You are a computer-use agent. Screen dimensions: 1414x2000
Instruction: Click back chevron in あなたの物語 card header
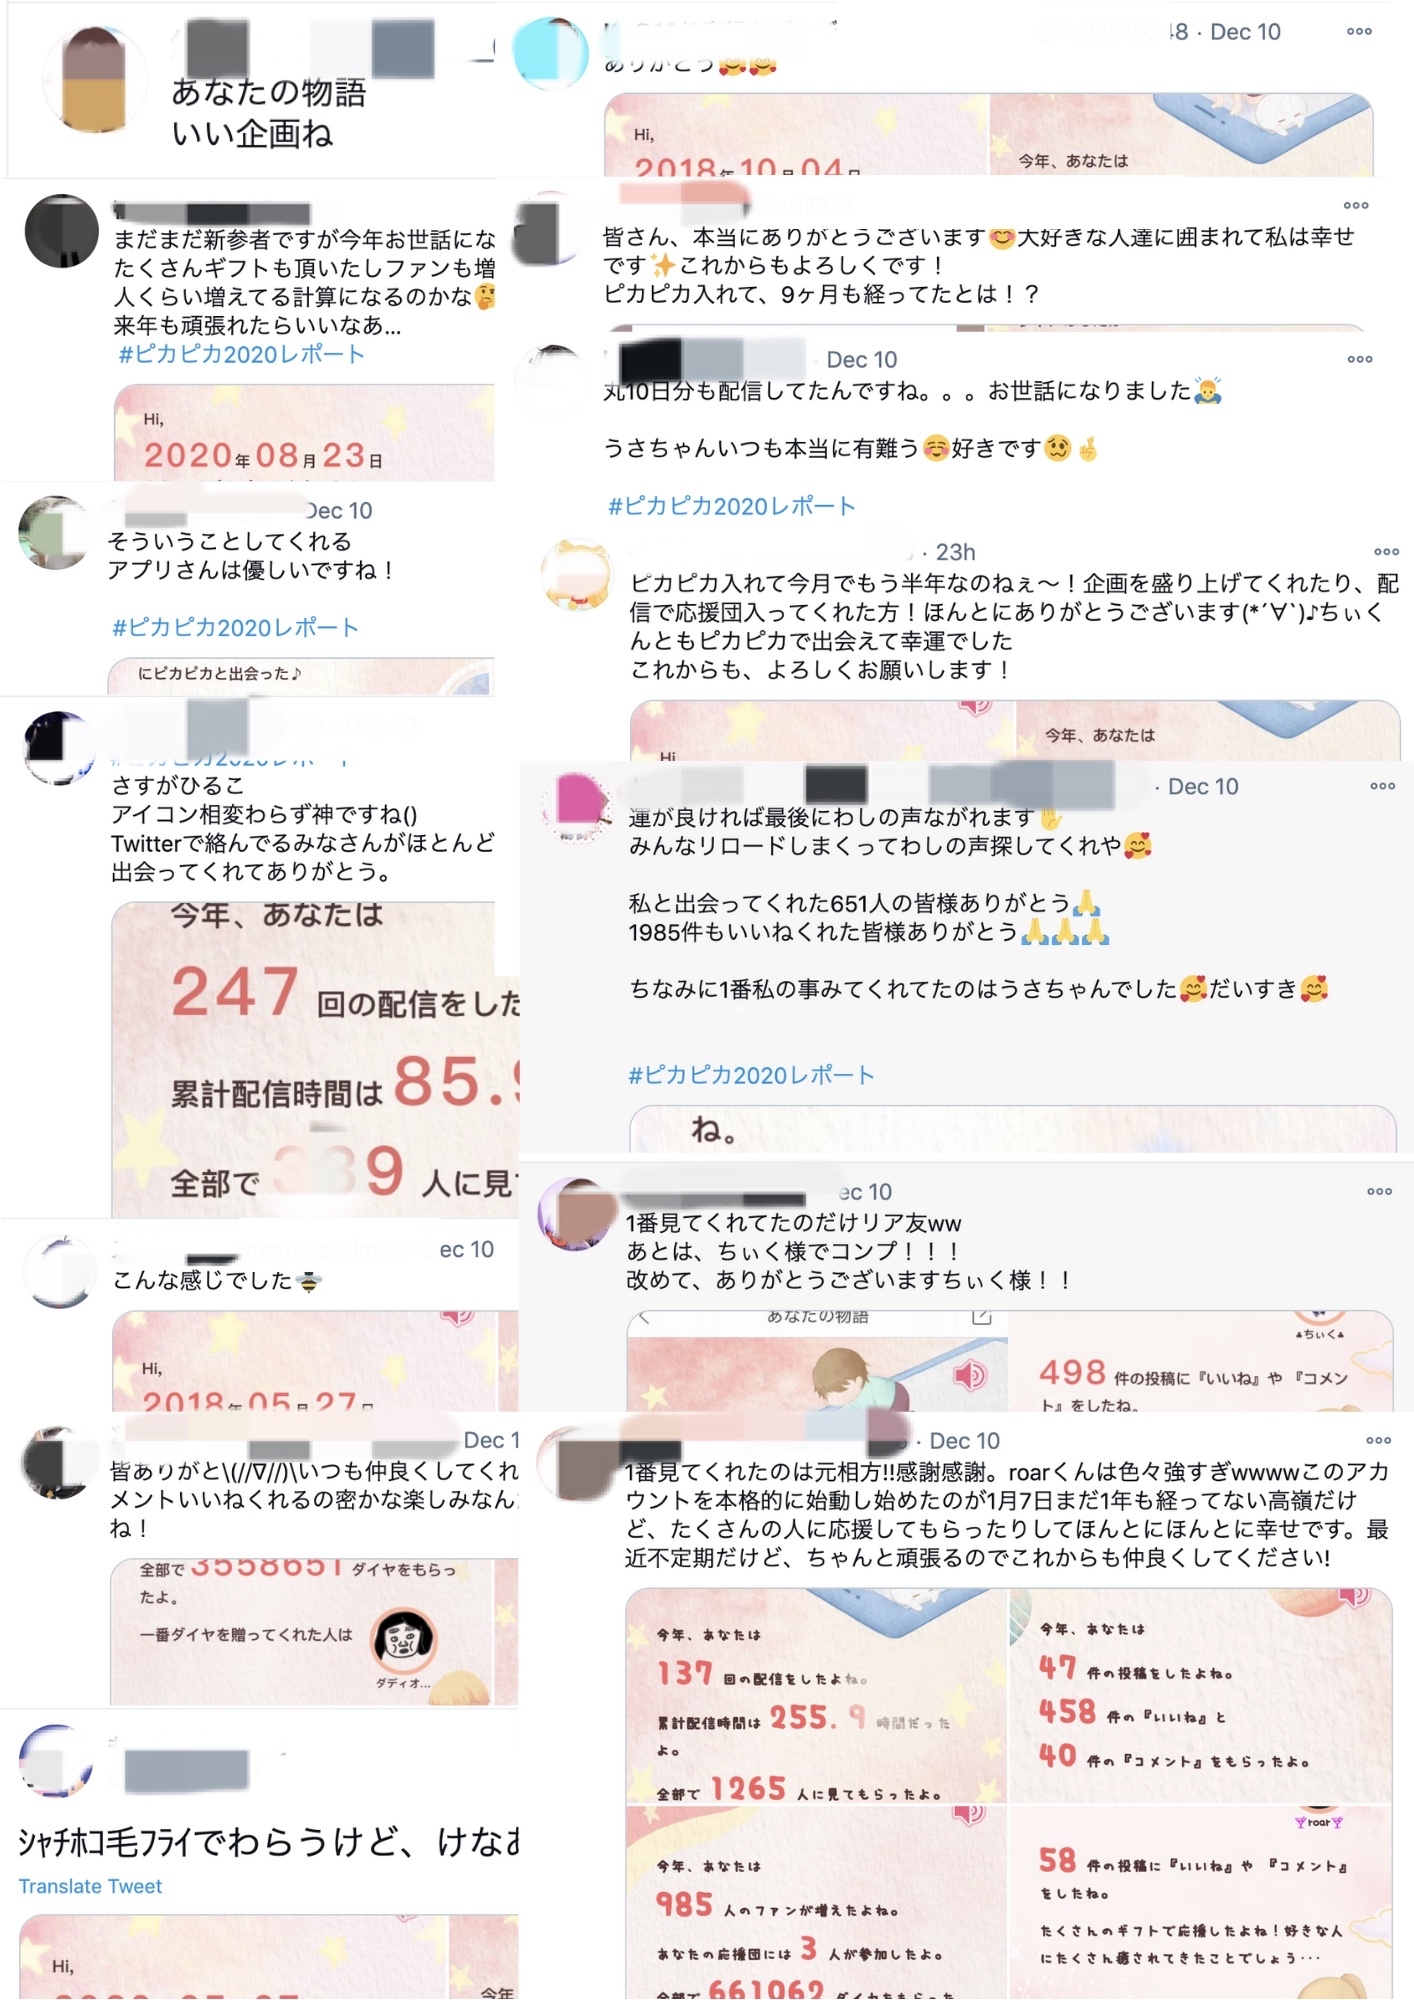pyautogui.click(x=644, y=1317)
